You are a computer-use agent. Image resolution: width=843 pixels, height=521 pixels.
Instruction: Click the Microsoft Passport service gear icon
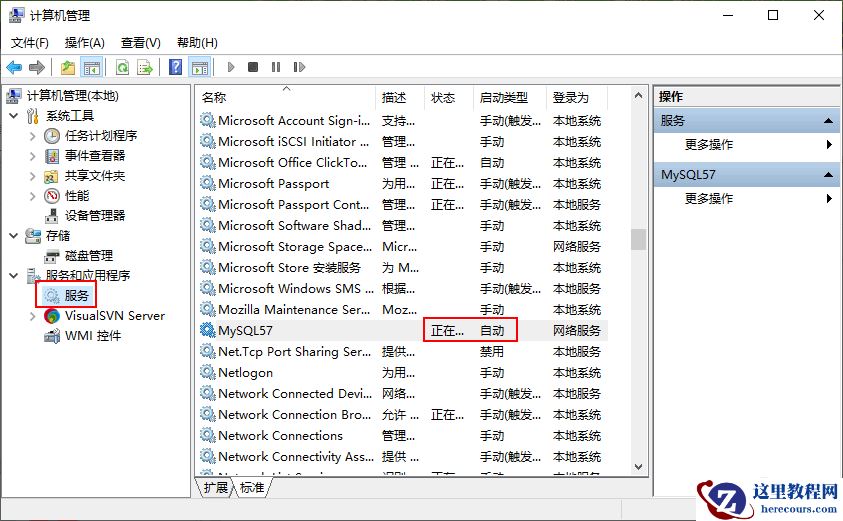point(208,183)
